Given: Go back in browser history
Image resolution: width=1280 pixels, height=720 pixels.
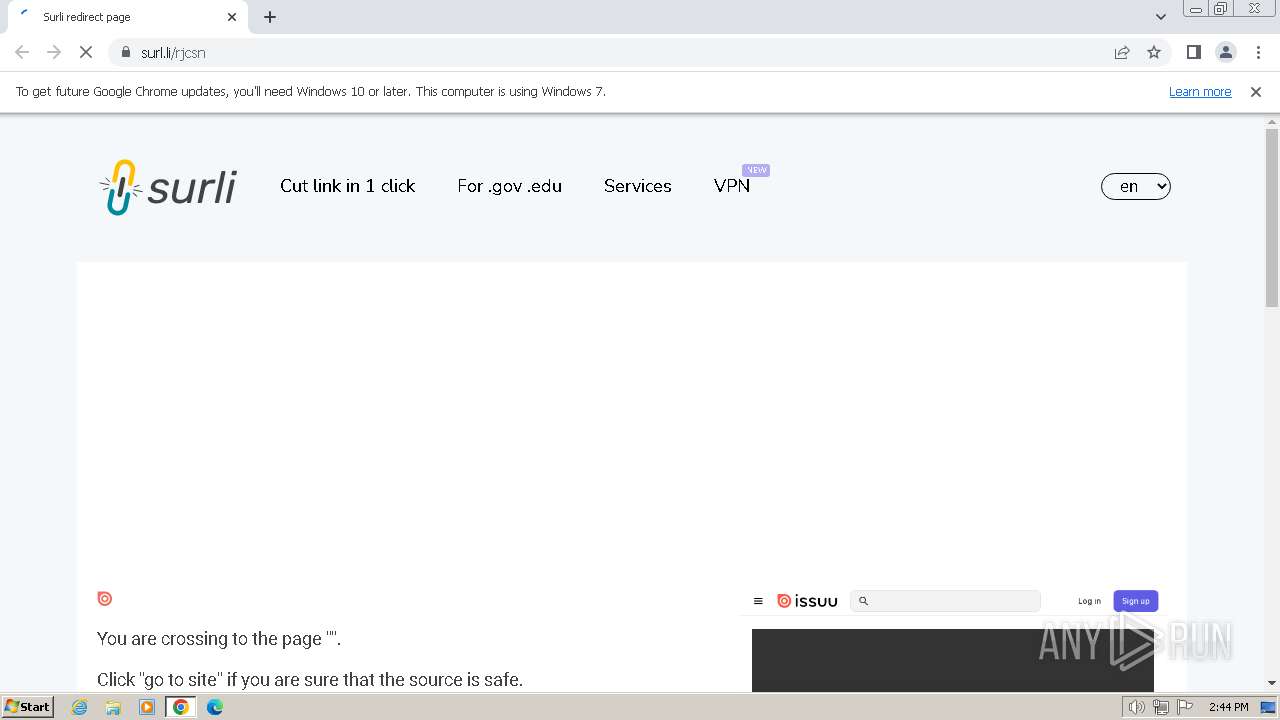Looking at the screenshot, I should (x=22, y=52).
